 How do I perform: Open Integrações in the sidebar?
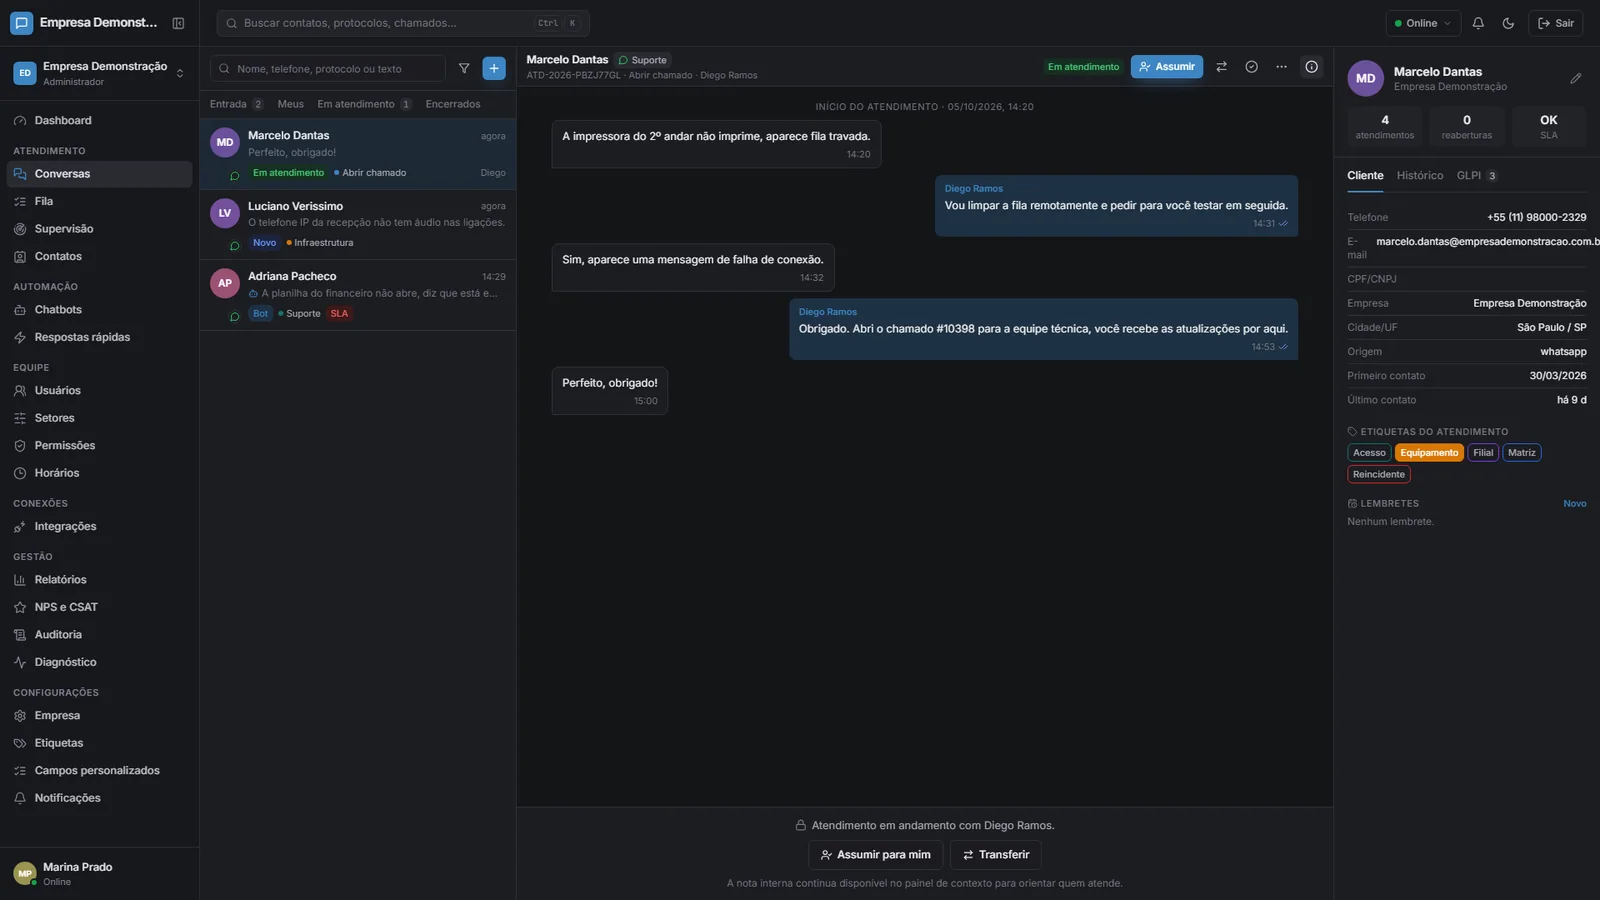pos(100,527)
